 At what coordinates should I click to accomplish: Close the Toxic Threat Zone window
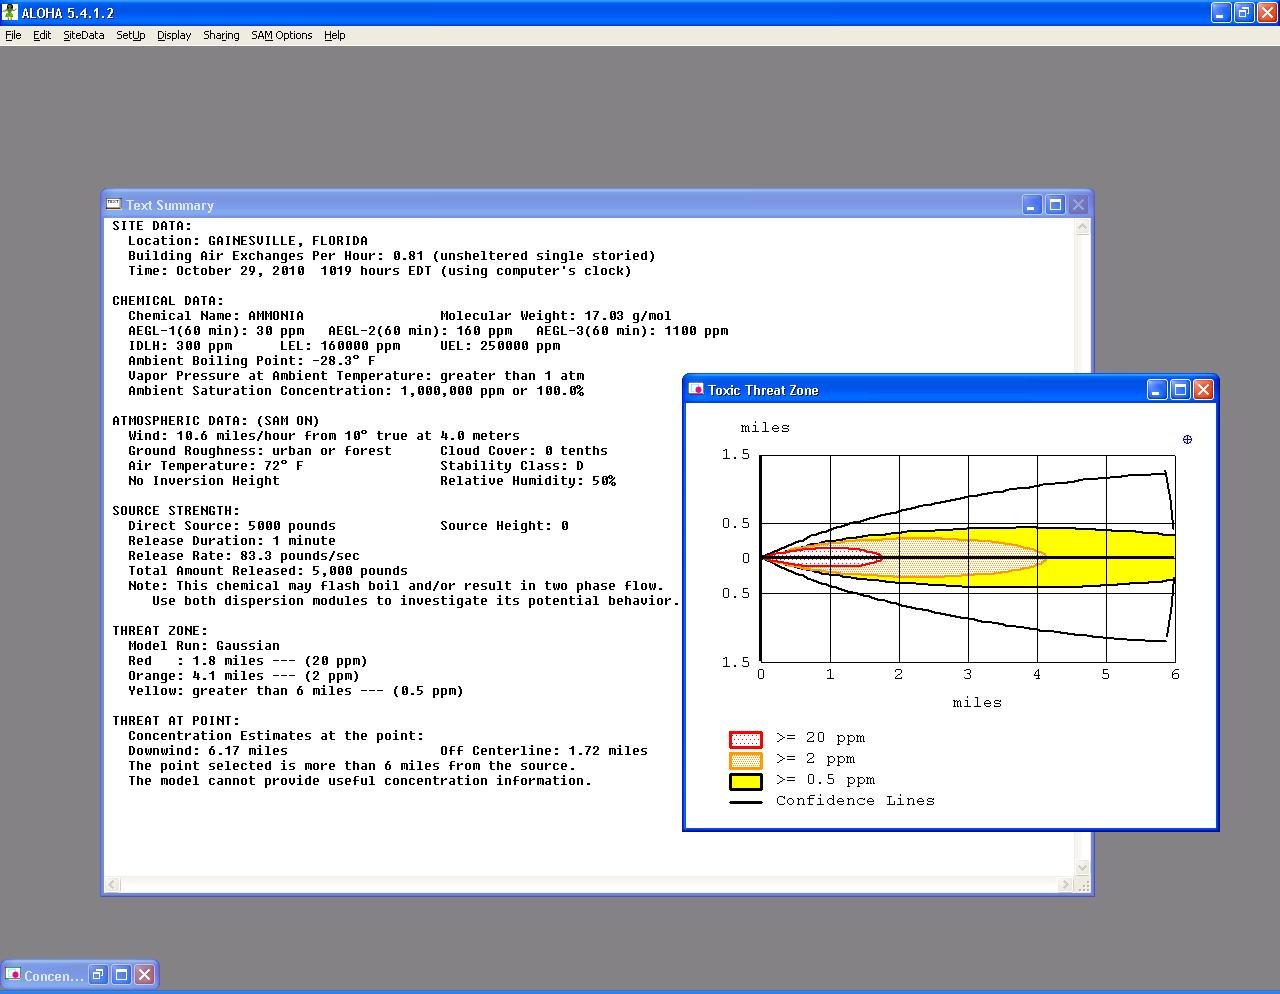[1203, 390]
